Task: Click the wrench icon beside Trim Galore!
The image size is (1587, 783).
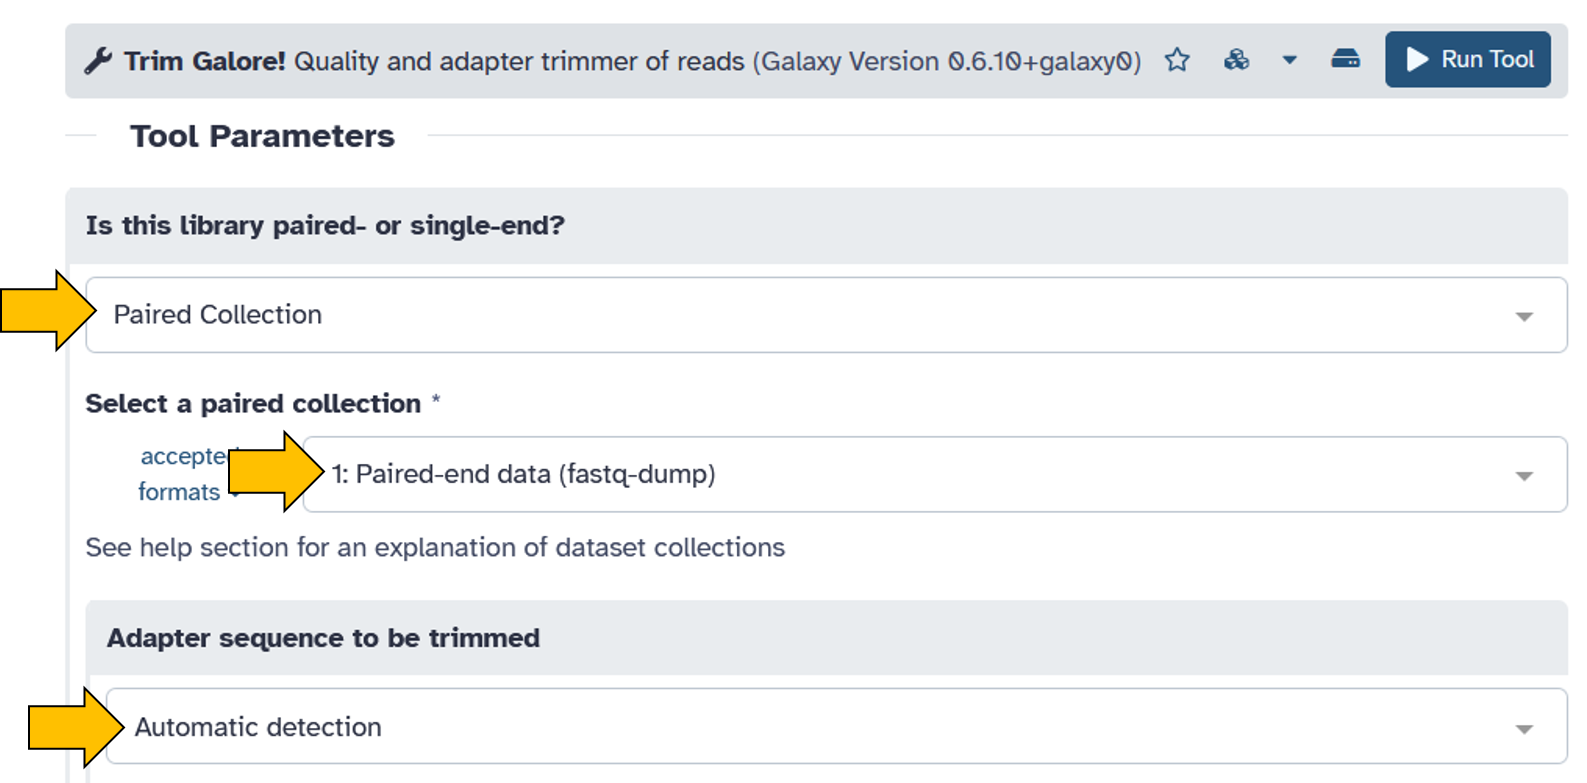Action: tap(98, 61)
